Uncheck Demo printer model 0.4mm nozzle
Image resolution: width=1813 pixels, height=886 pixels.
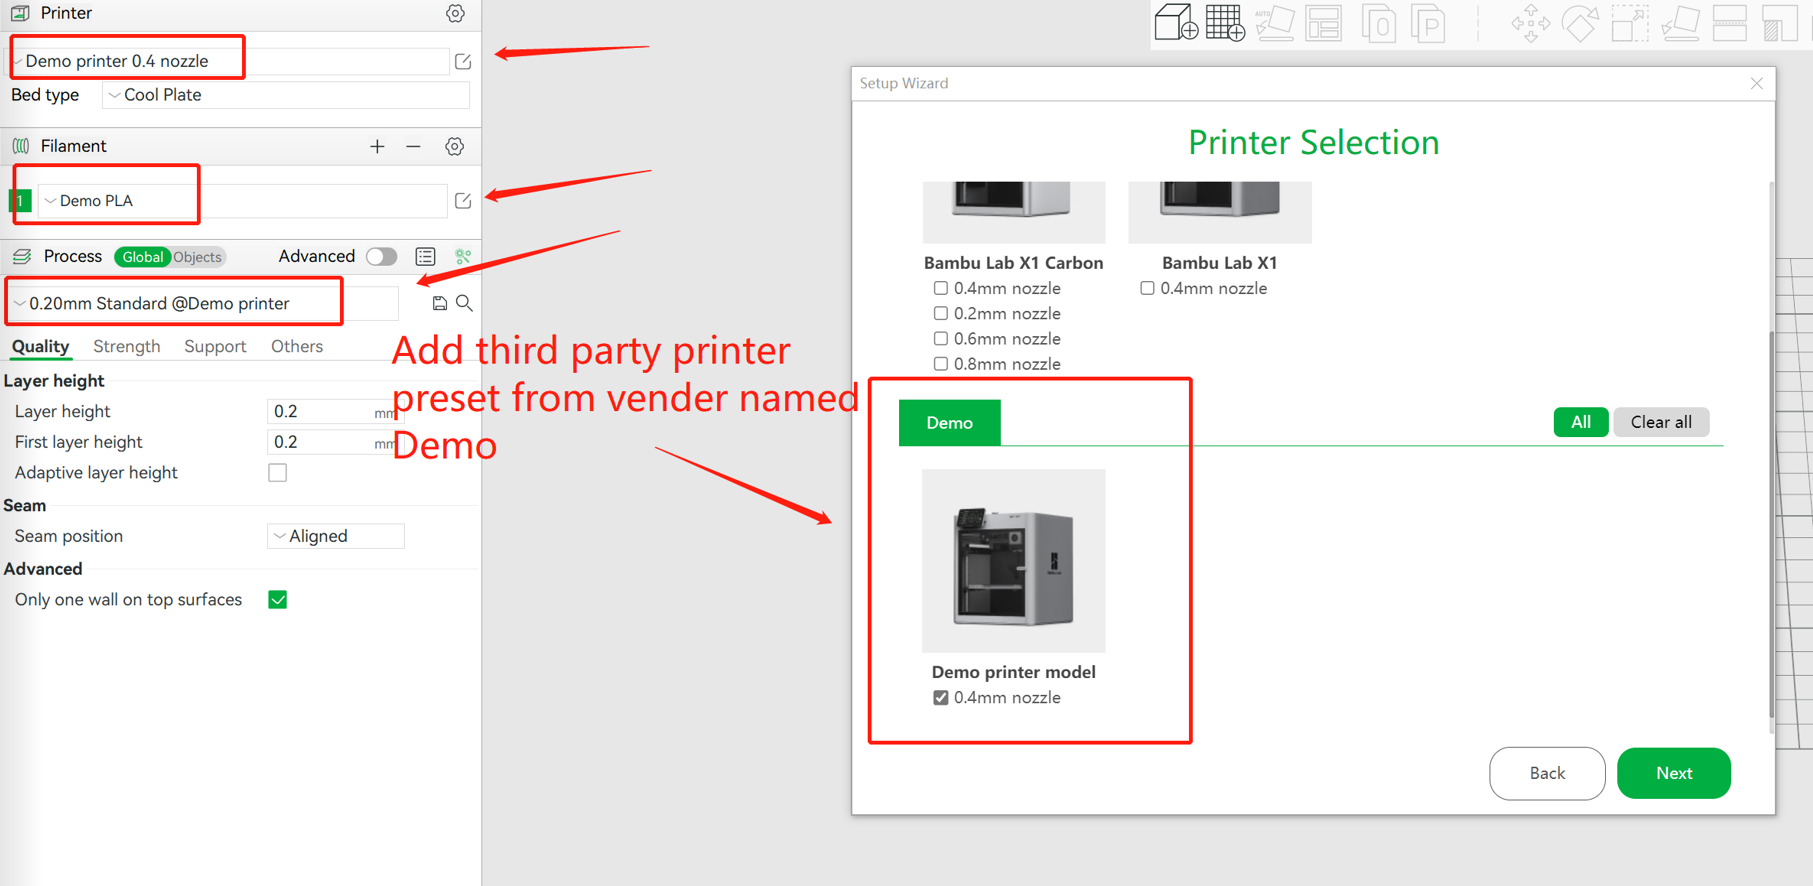click(x=940, y=698)
